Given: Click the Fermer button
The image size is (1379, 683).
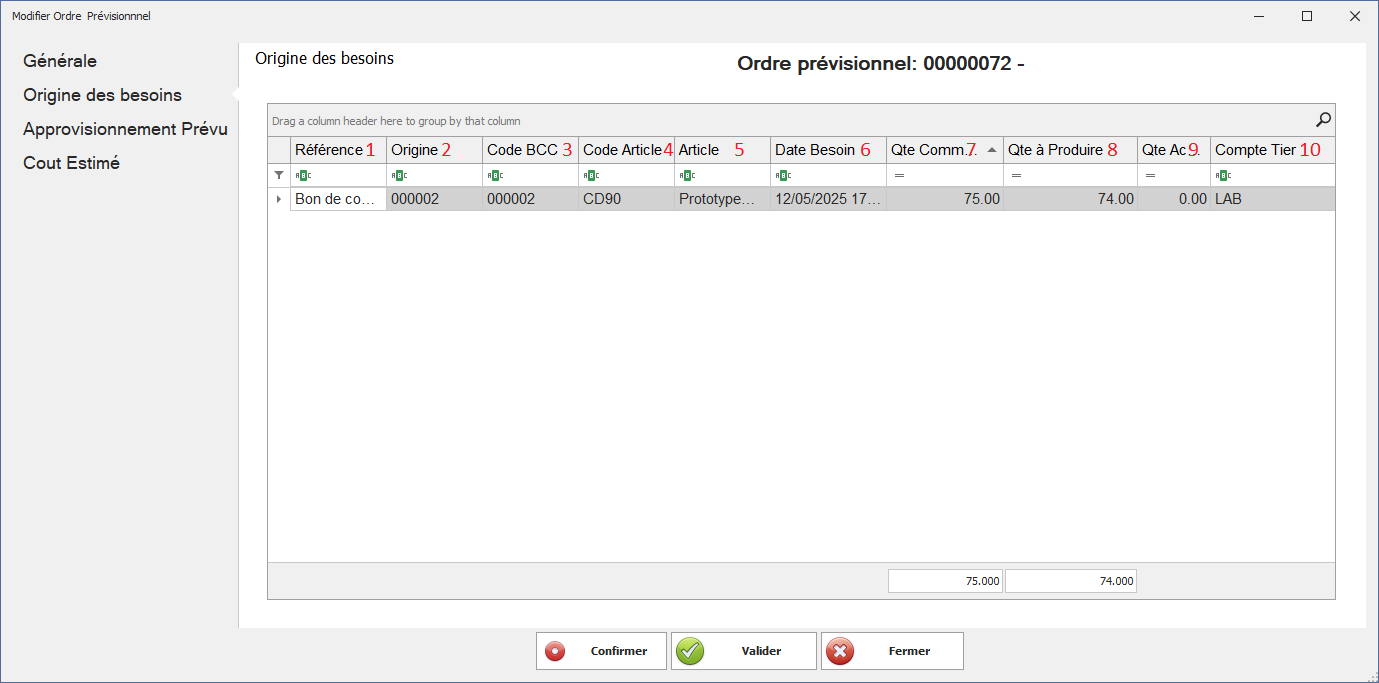Looking at the screenshot, I should pos(892,651).
